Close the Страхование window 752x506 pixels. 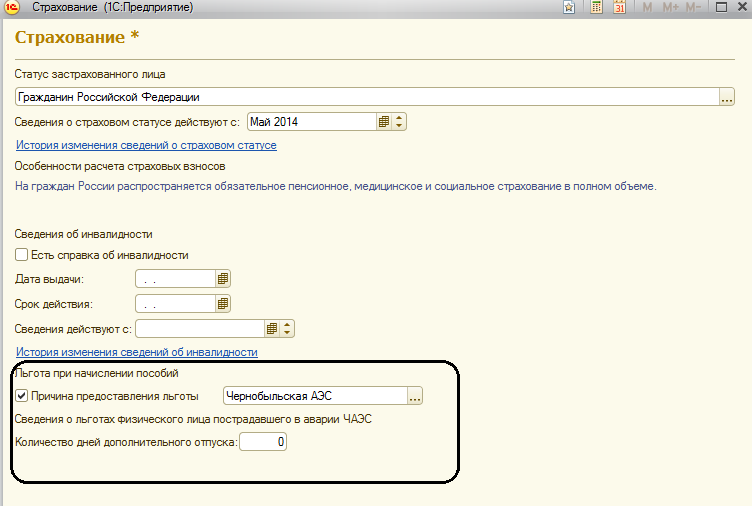tap(742, 7)
